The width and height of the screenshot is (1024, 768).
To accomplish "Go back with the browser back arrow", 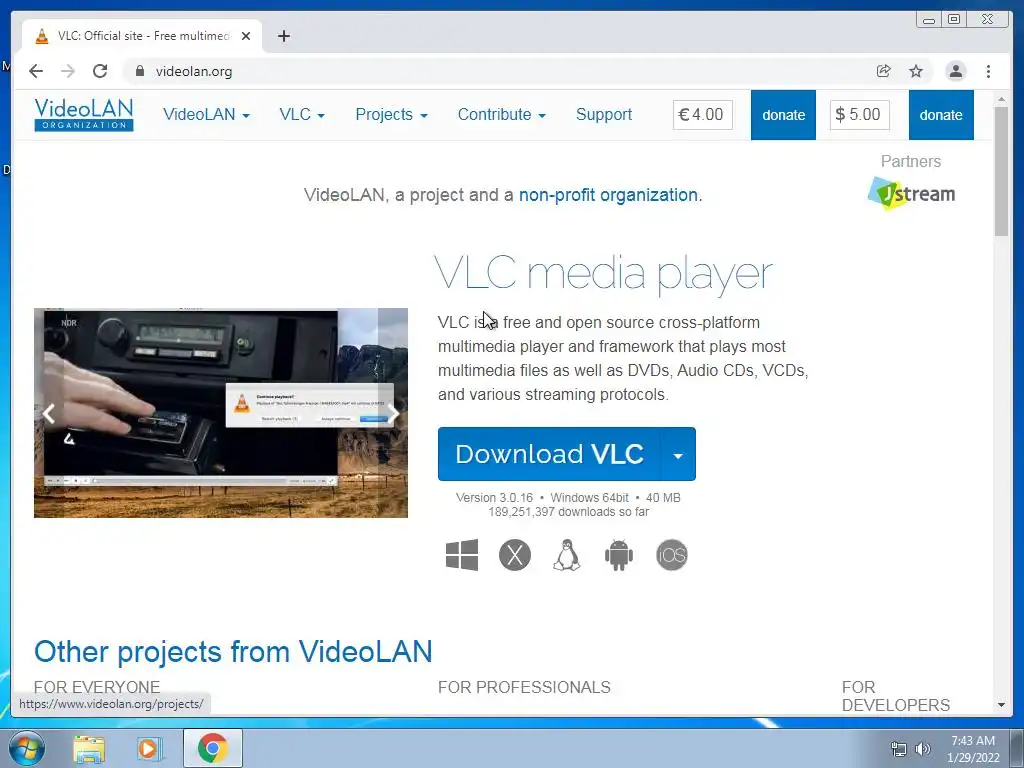I will point(36,71).
